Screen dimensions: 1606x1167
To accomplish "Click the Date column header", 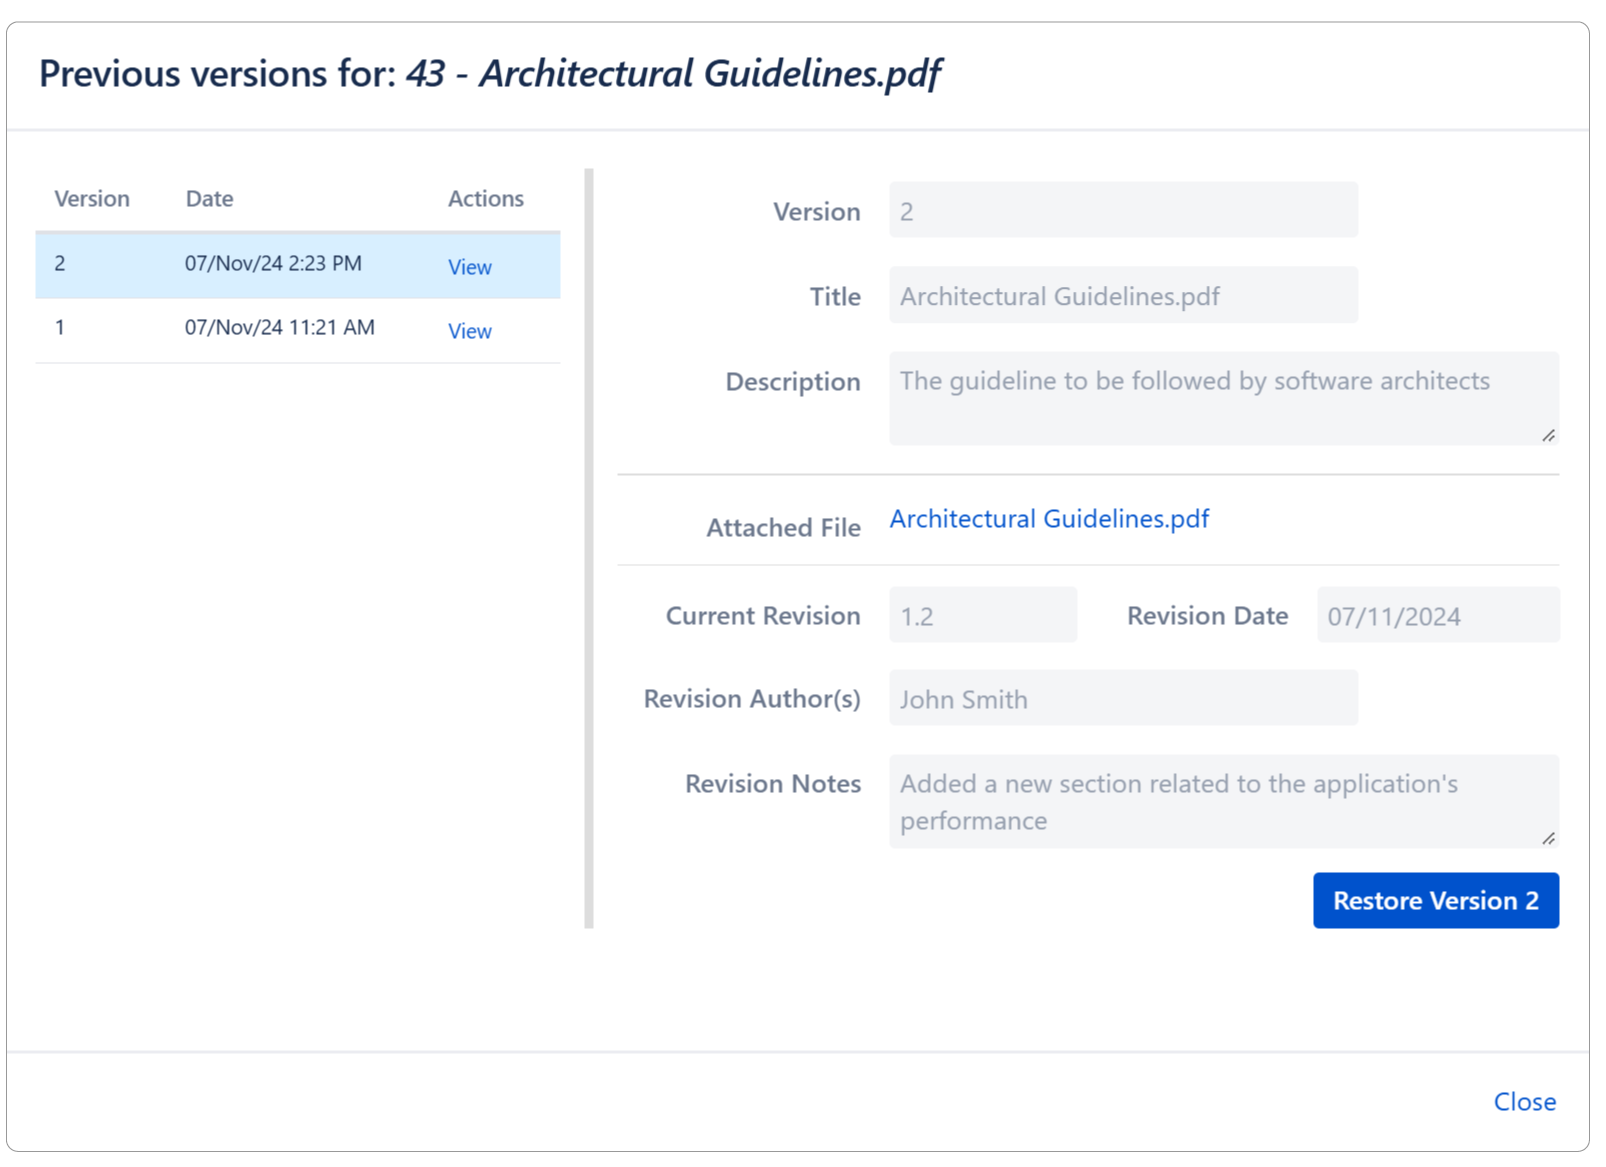I will pos(209,198).
